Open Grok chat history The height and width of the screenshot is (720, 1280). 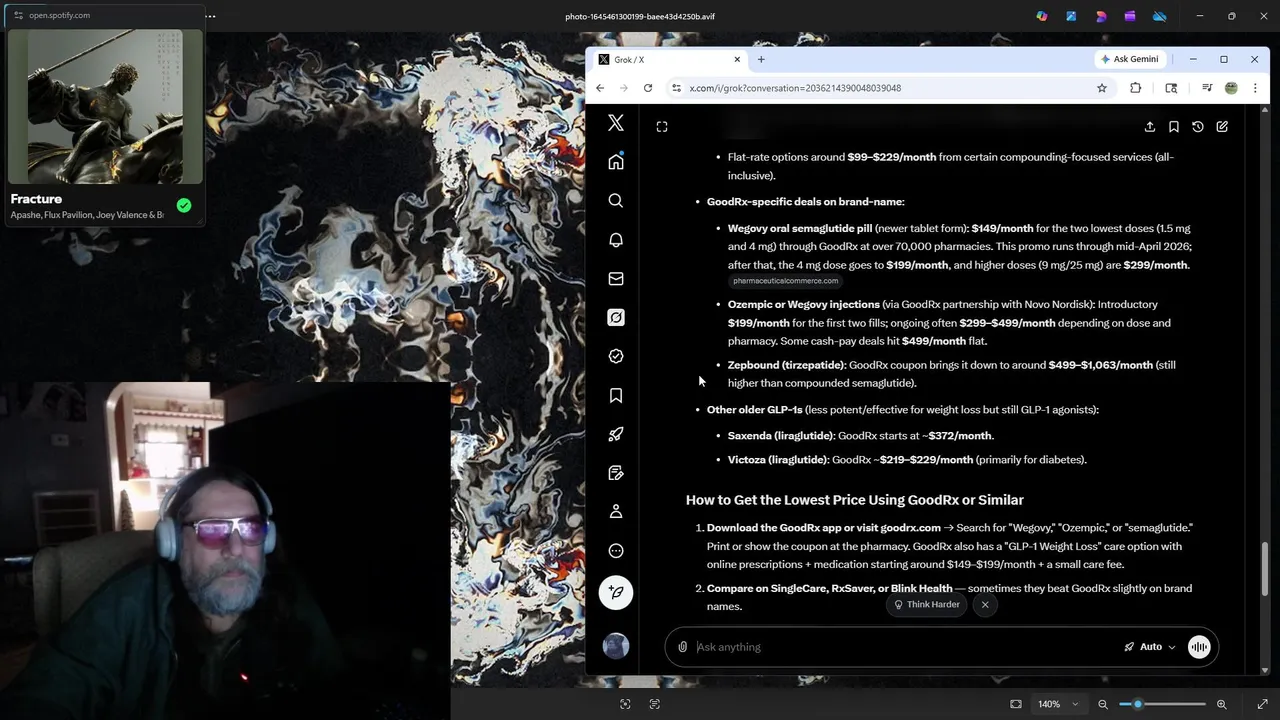pos(1198,127)
